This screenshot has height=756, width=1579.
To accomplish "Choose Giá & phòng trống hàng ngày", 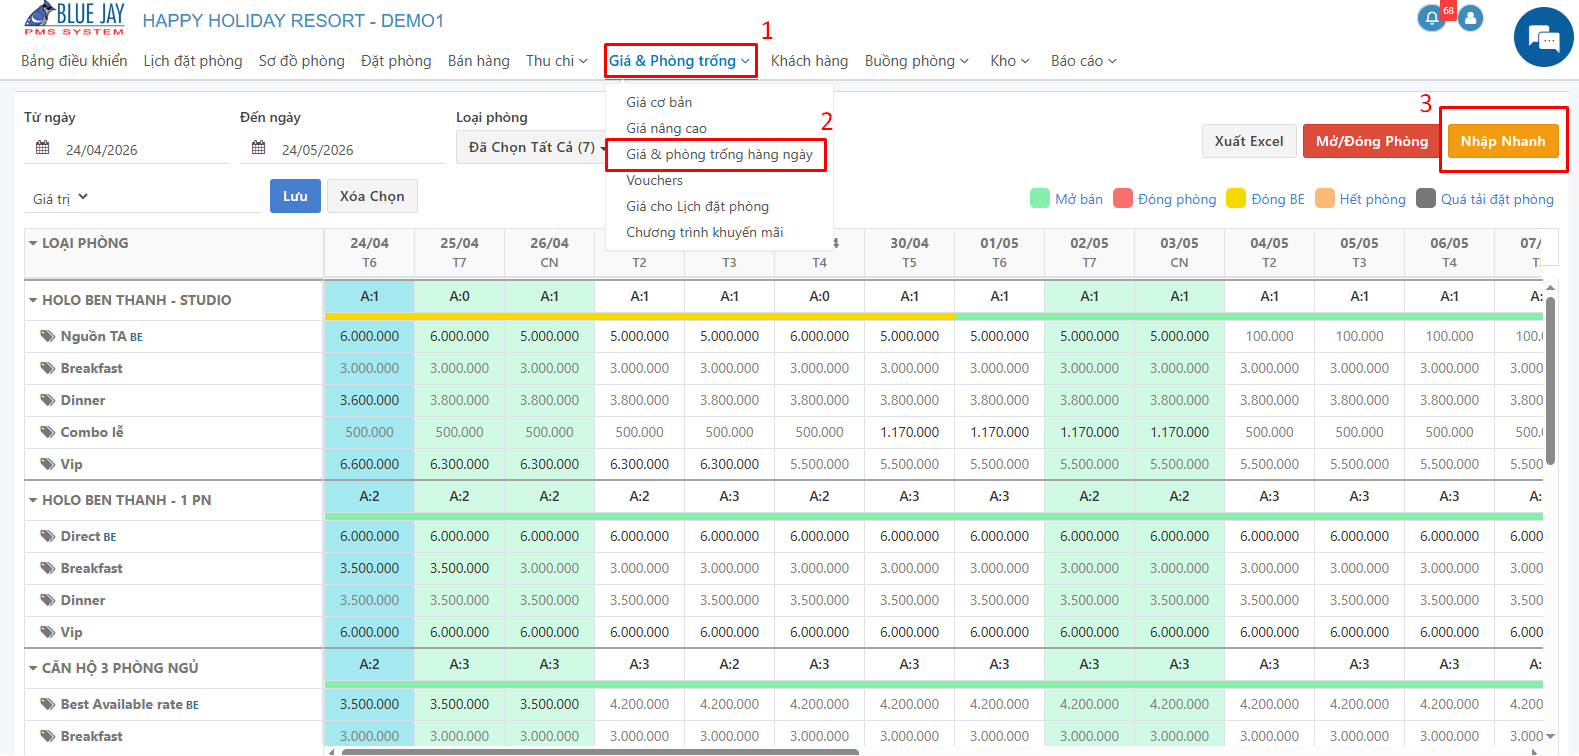I will (719, 154).
